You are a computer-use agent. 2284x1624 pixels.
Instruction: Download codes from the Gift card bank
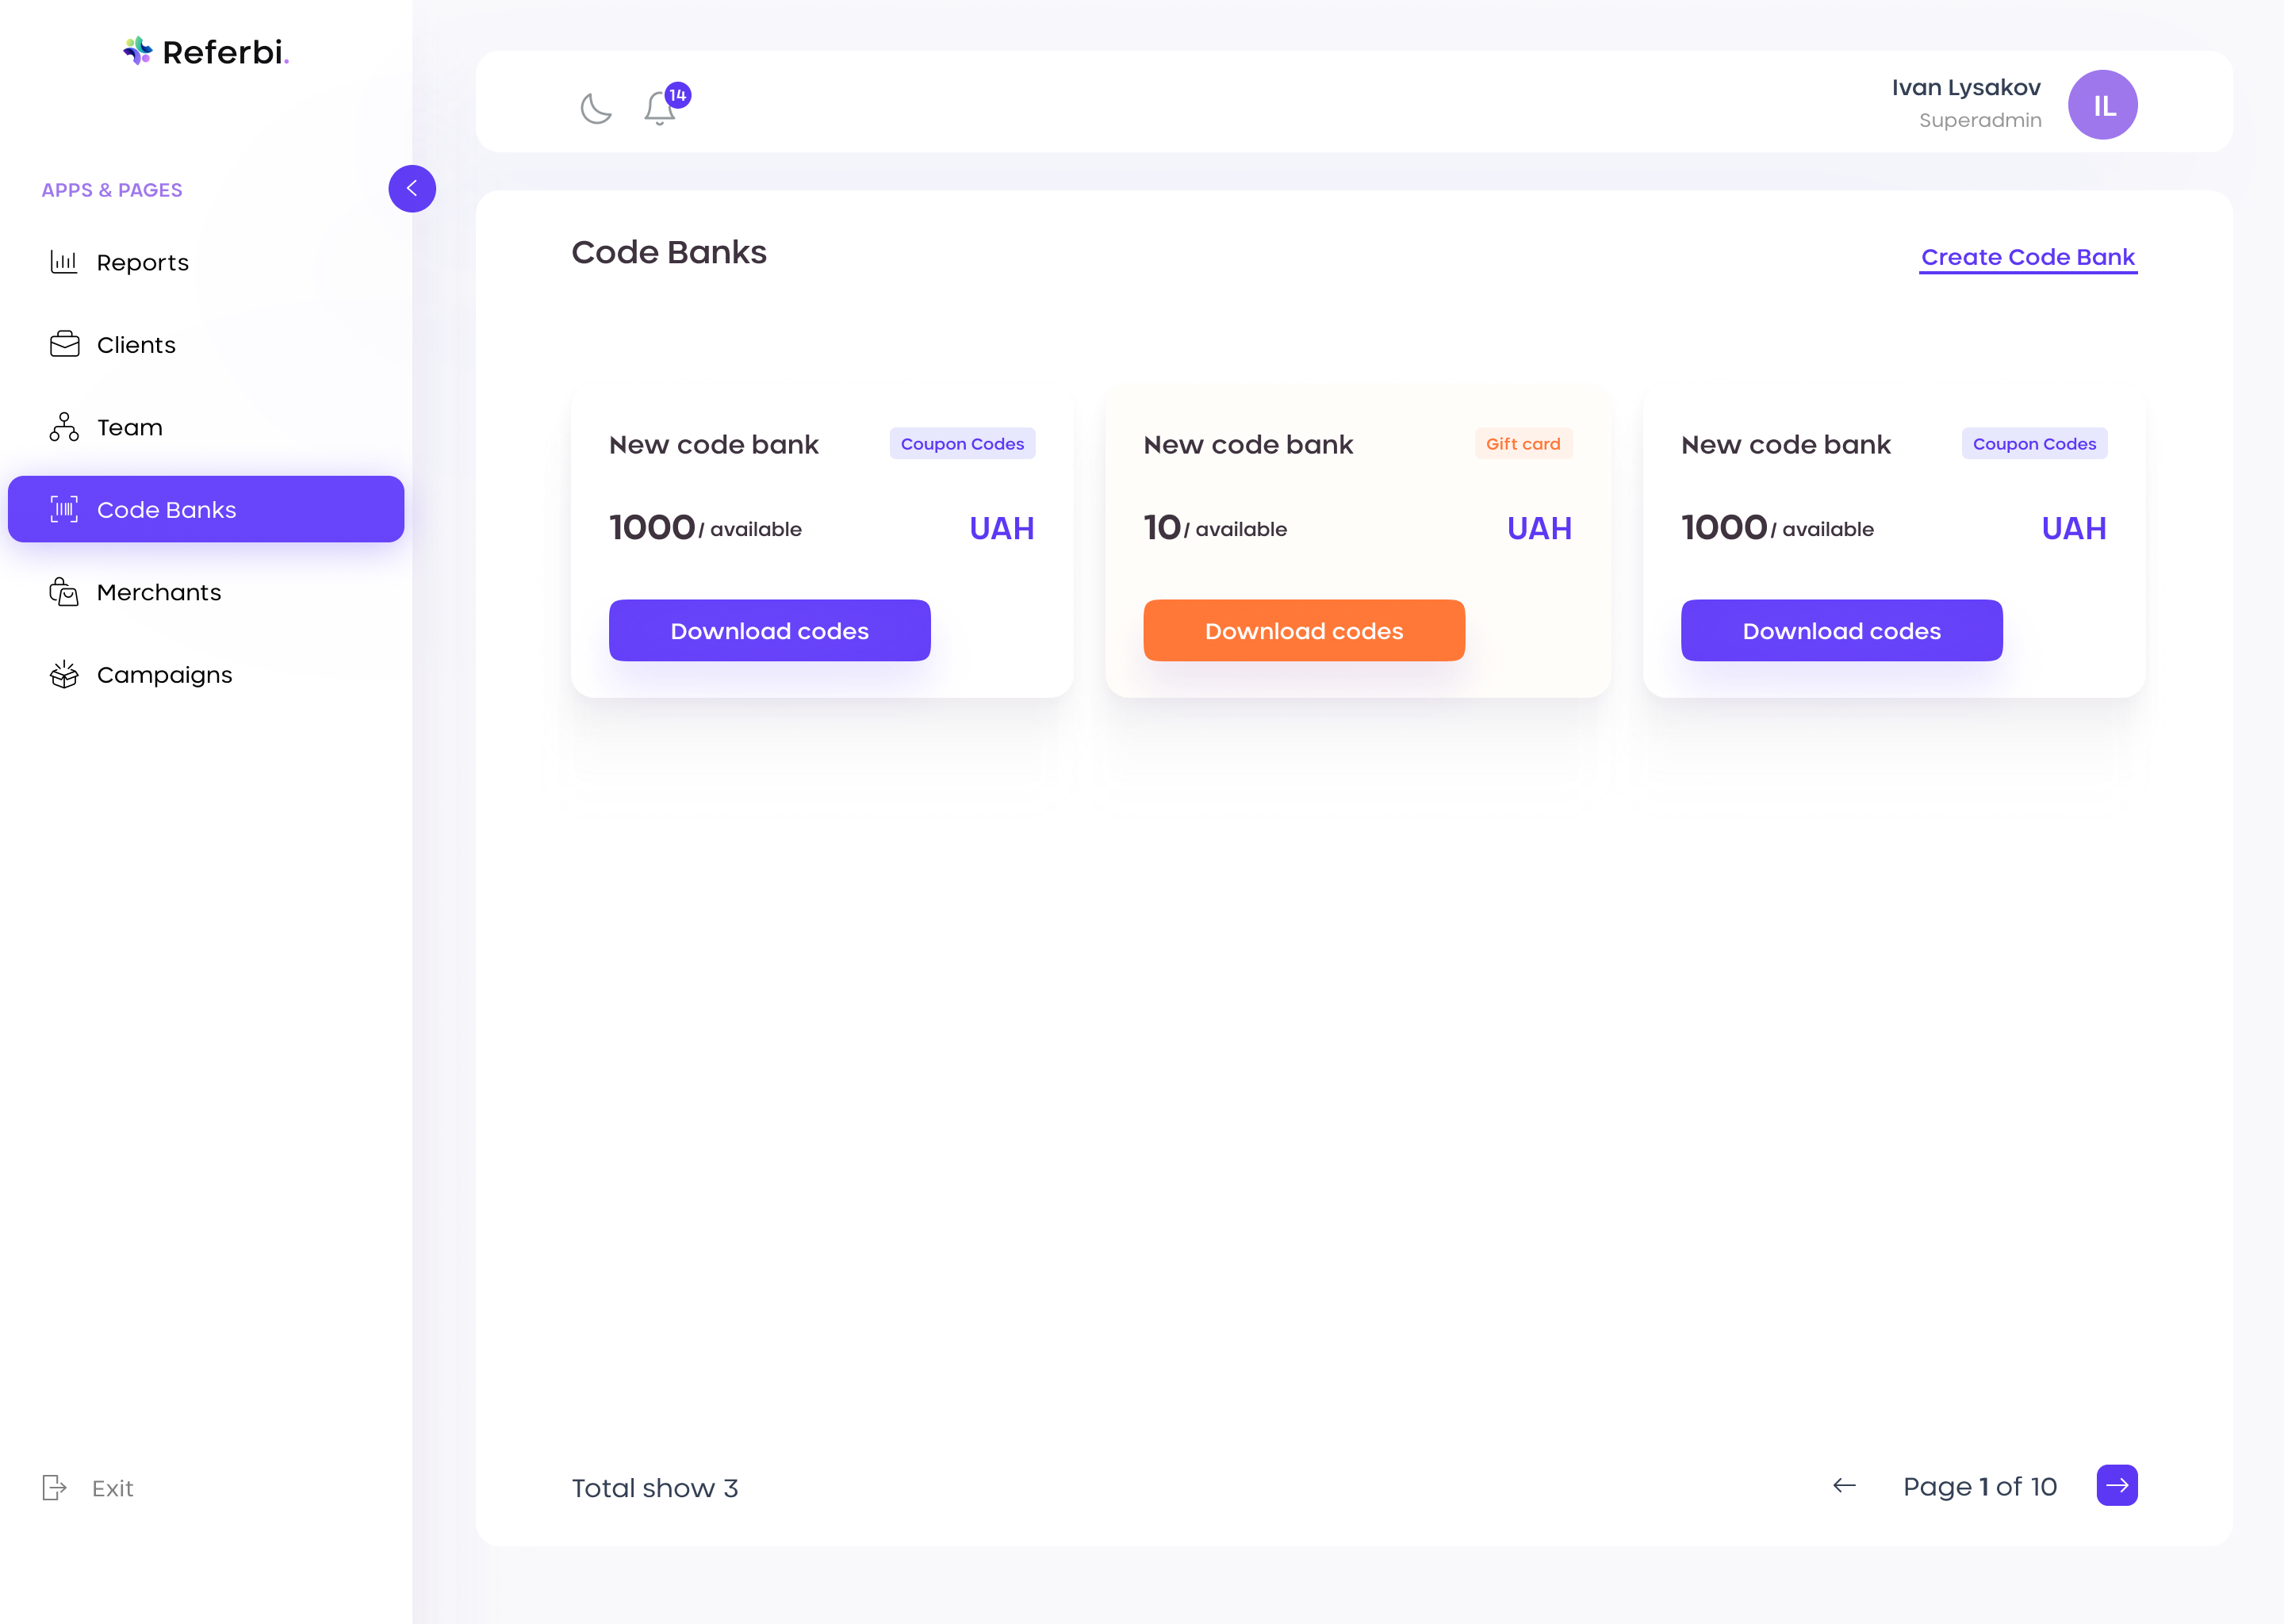(x=1303, y=631)
